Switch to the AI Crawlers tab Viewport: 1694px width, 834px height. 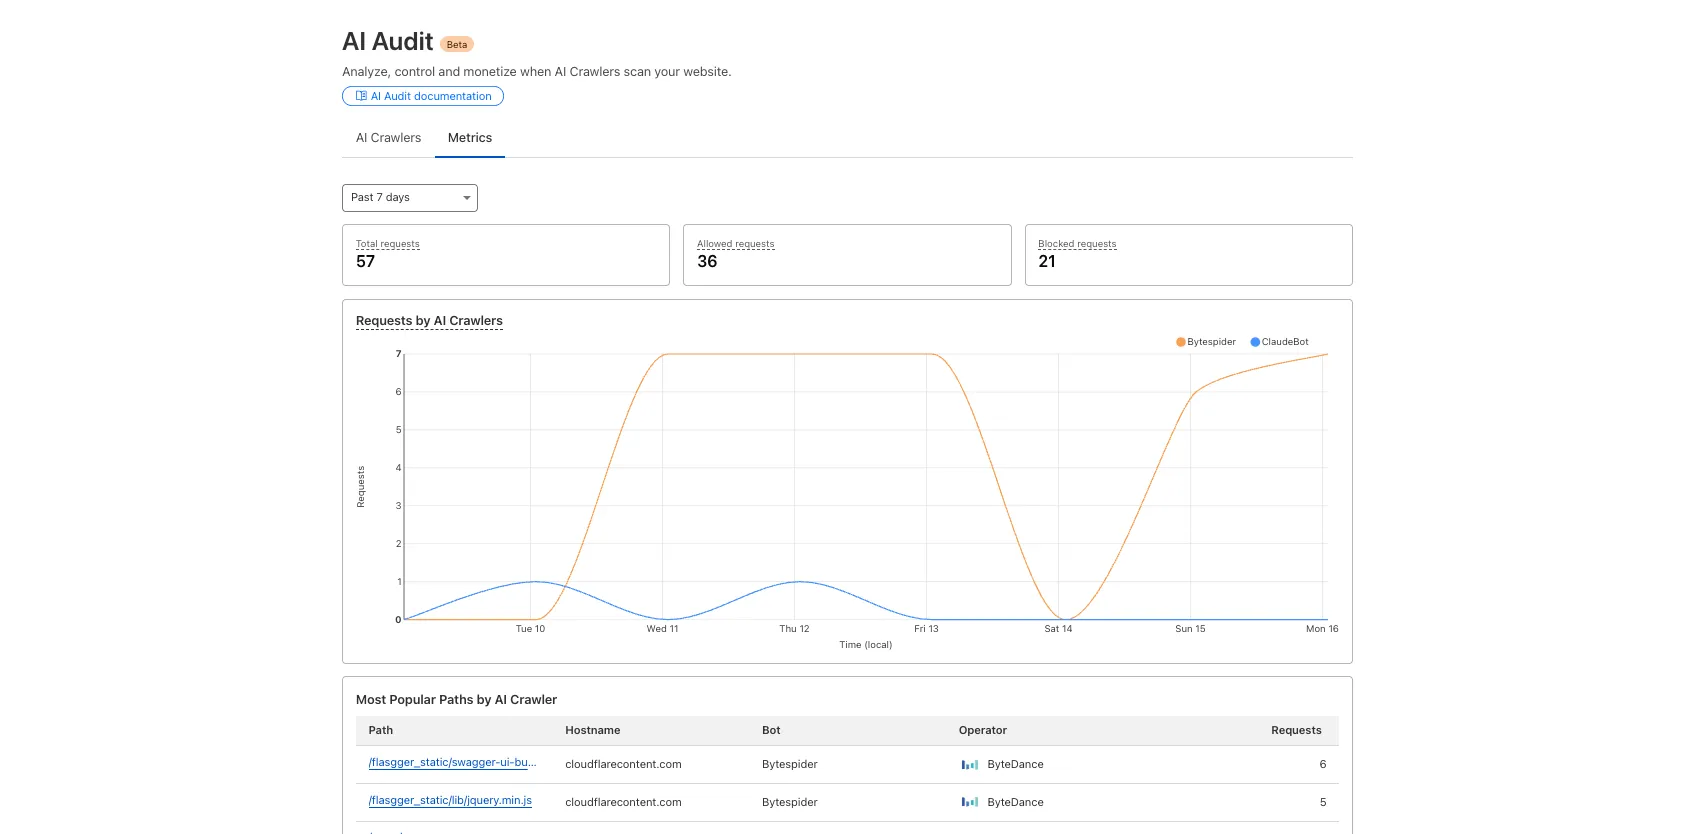coord(388,138)
